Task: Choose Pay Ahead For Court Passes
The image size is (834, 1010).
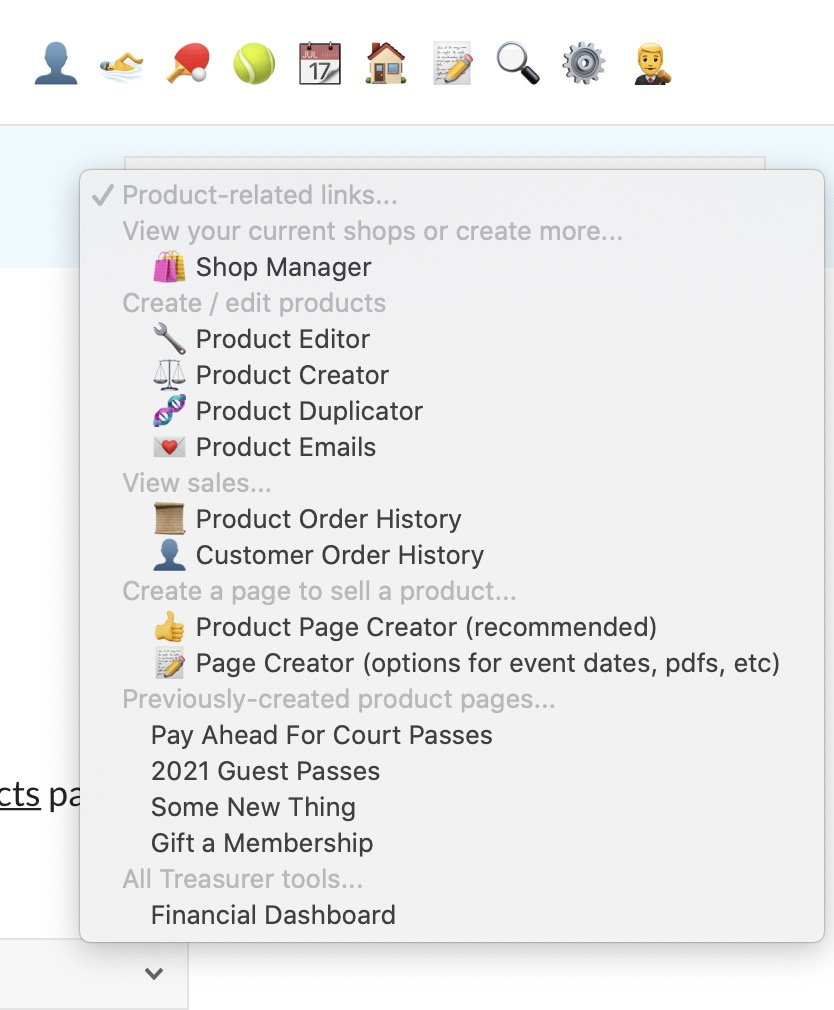Action: (321, 735)
